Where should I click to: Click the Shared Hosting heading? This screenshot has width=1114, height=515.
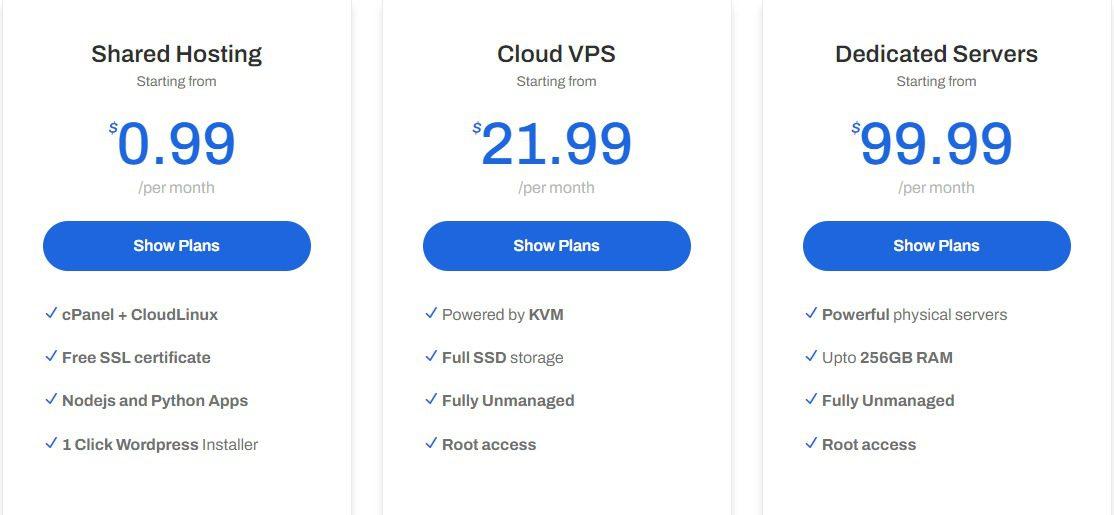177,54
